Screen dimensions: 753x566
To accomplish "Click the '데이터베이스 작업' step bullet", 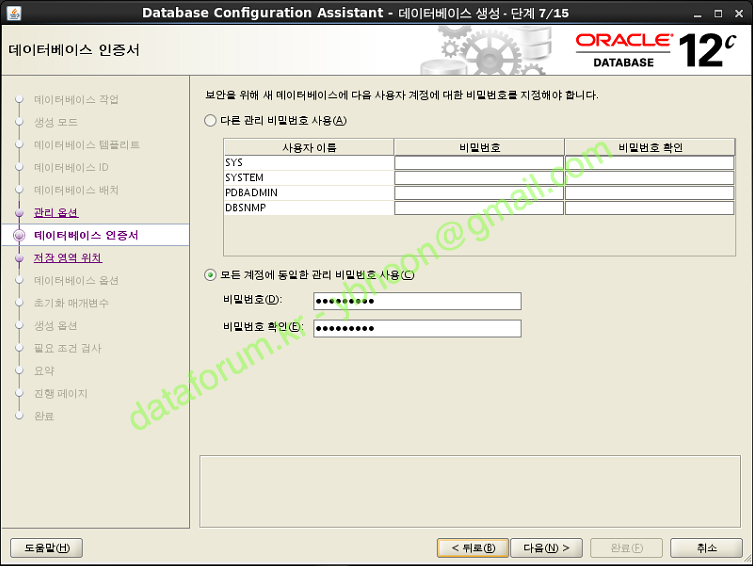I will click(x=18, y=100).
